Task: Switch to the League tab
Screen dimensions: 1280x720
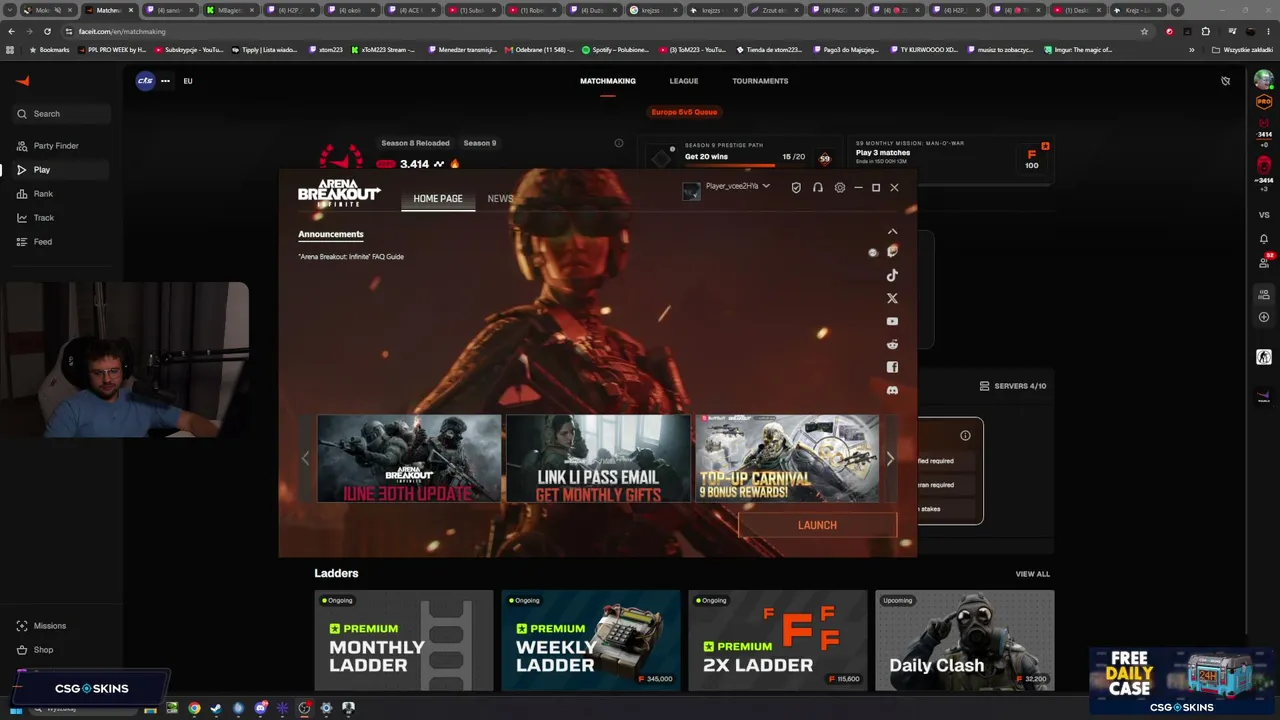Action: 684,81
